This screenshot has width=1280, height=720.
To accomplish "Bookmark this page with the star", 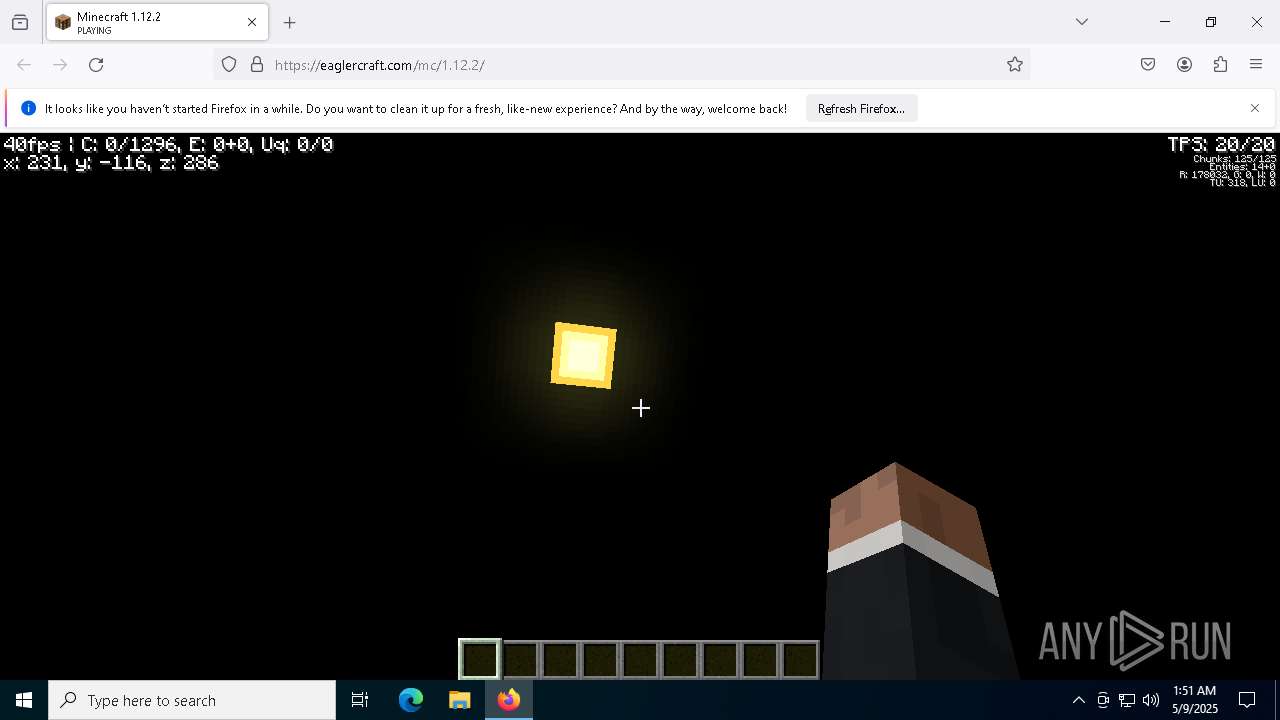I will [x=1015, y=65].
